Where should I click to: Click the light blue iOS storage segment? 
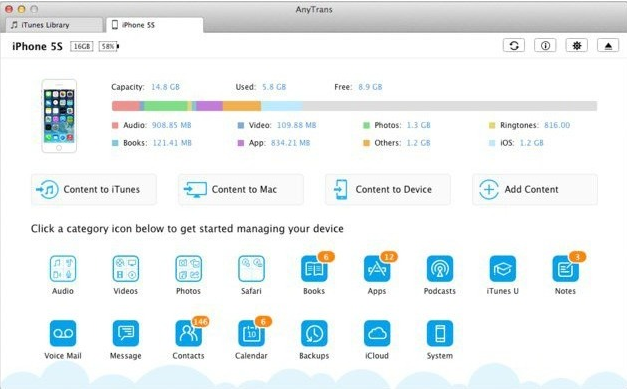point(282,106)
